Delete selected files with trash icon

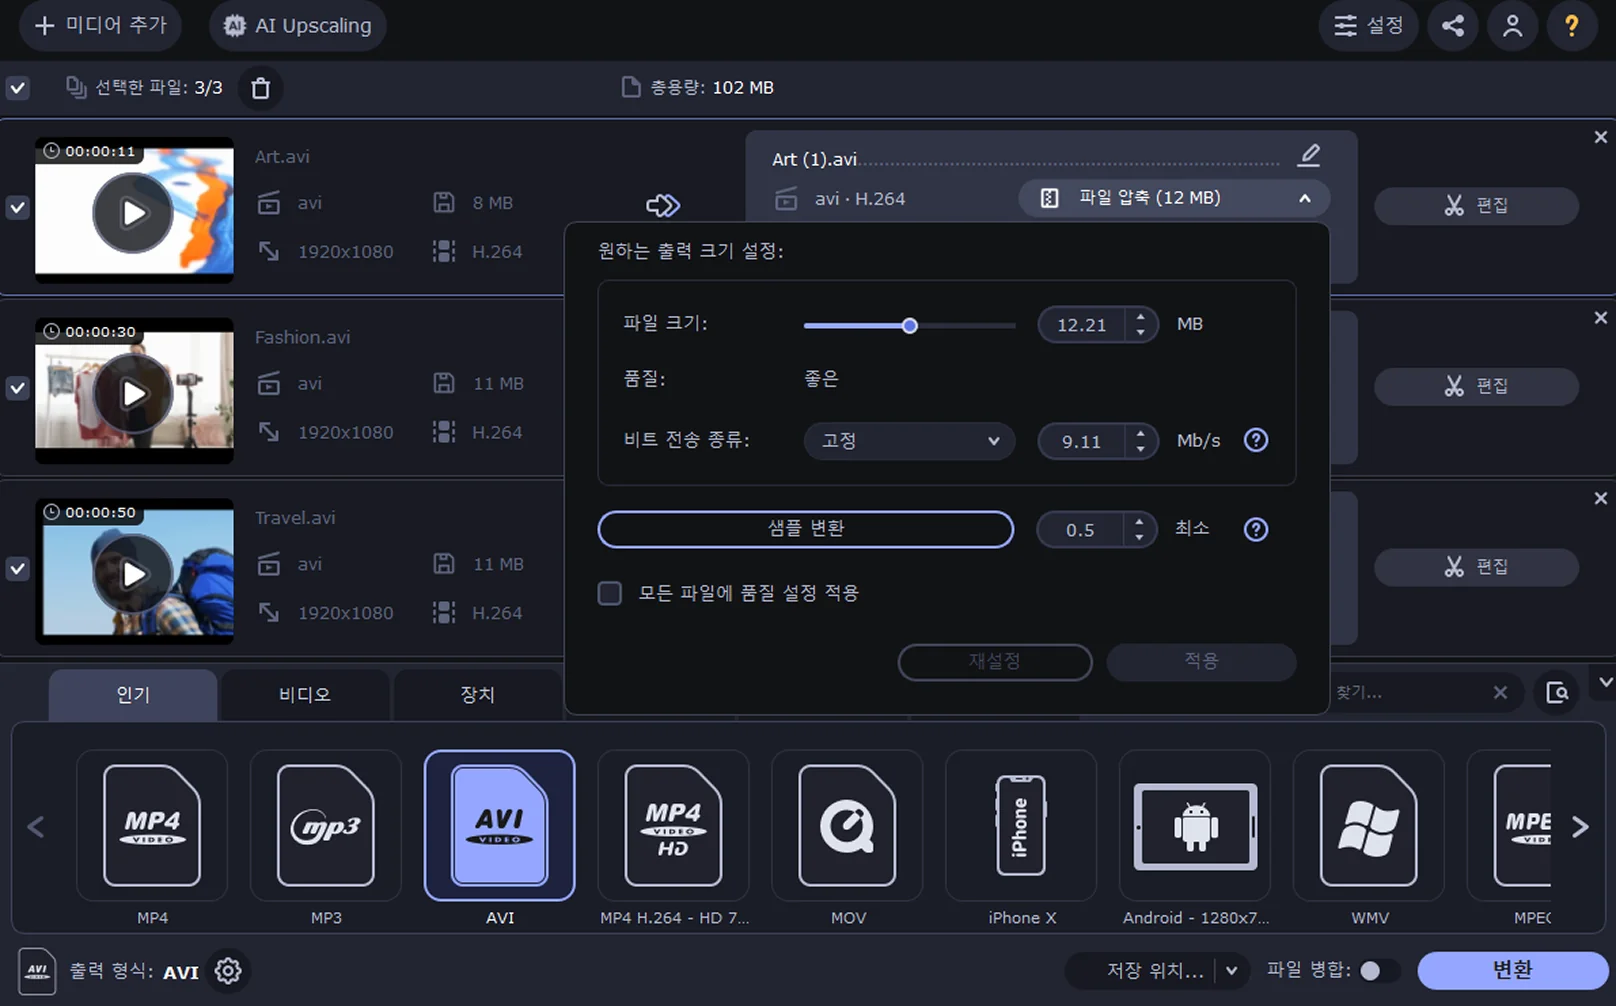[261, 88]
